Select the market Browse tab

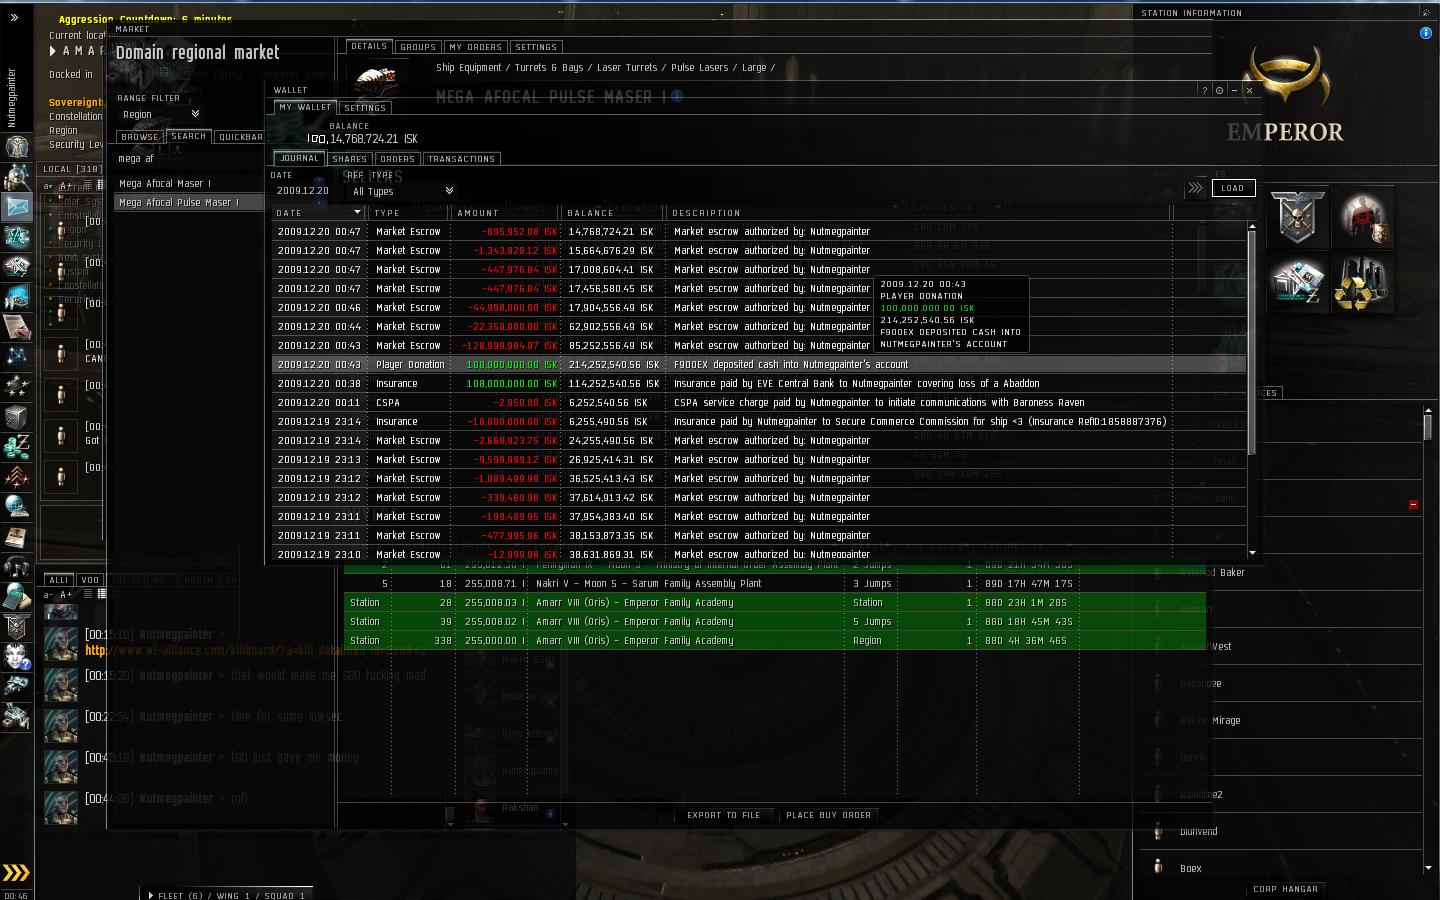click(x=140, y=137)
